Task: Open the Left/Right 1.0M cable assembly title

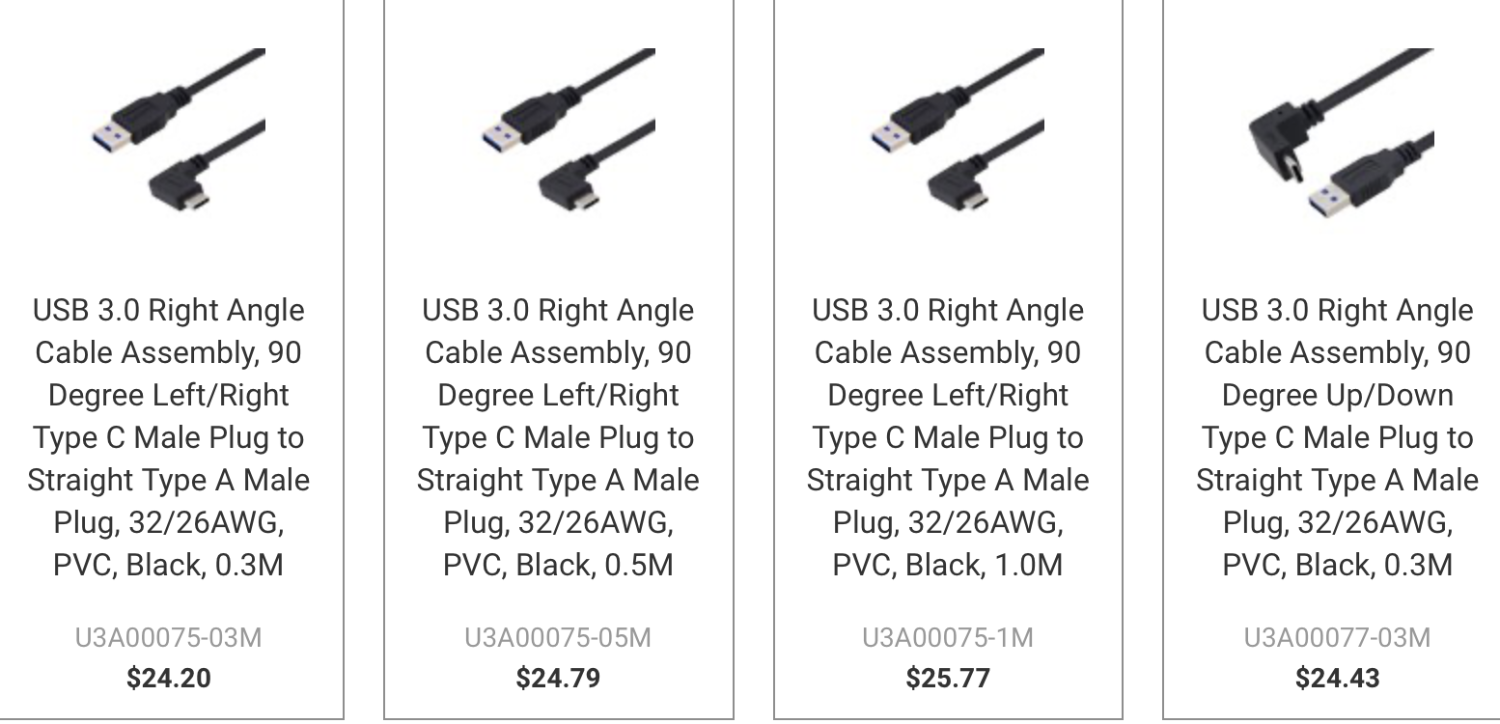Action: point(948,437)
